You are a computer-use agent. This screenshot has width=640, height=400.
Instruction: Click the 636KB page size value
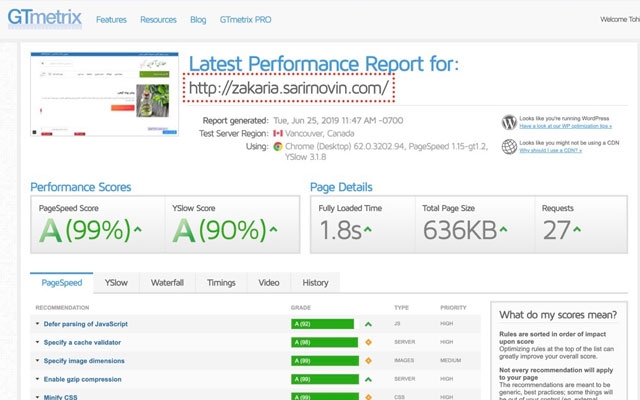pos(460,230)
